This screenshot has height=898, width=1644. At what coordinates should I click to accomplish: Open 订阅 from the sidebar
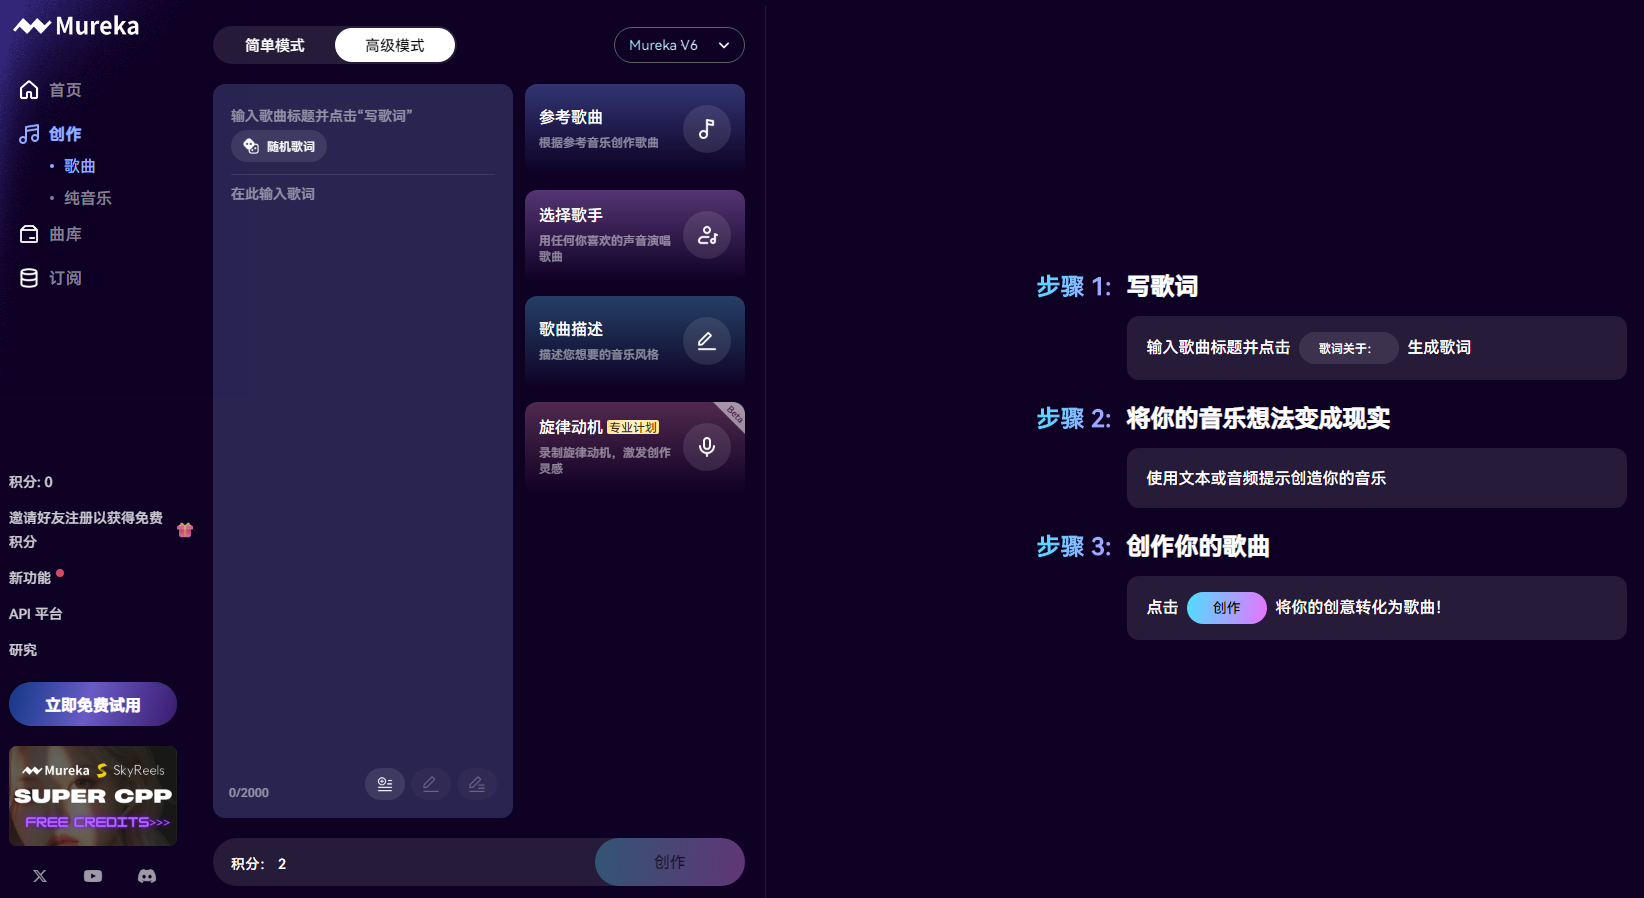tap(65, 278)
